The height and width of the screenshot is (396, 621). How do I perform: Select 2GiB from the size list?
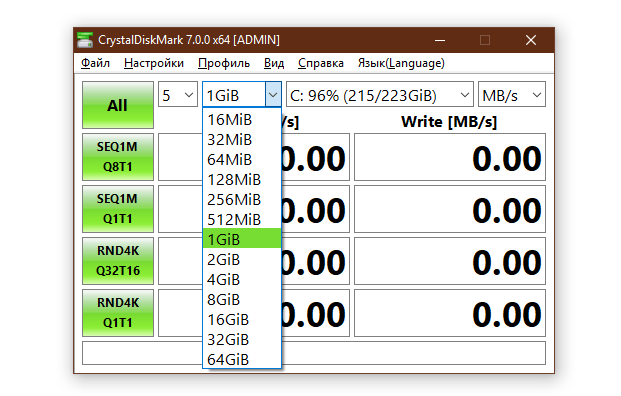[242, 259]
